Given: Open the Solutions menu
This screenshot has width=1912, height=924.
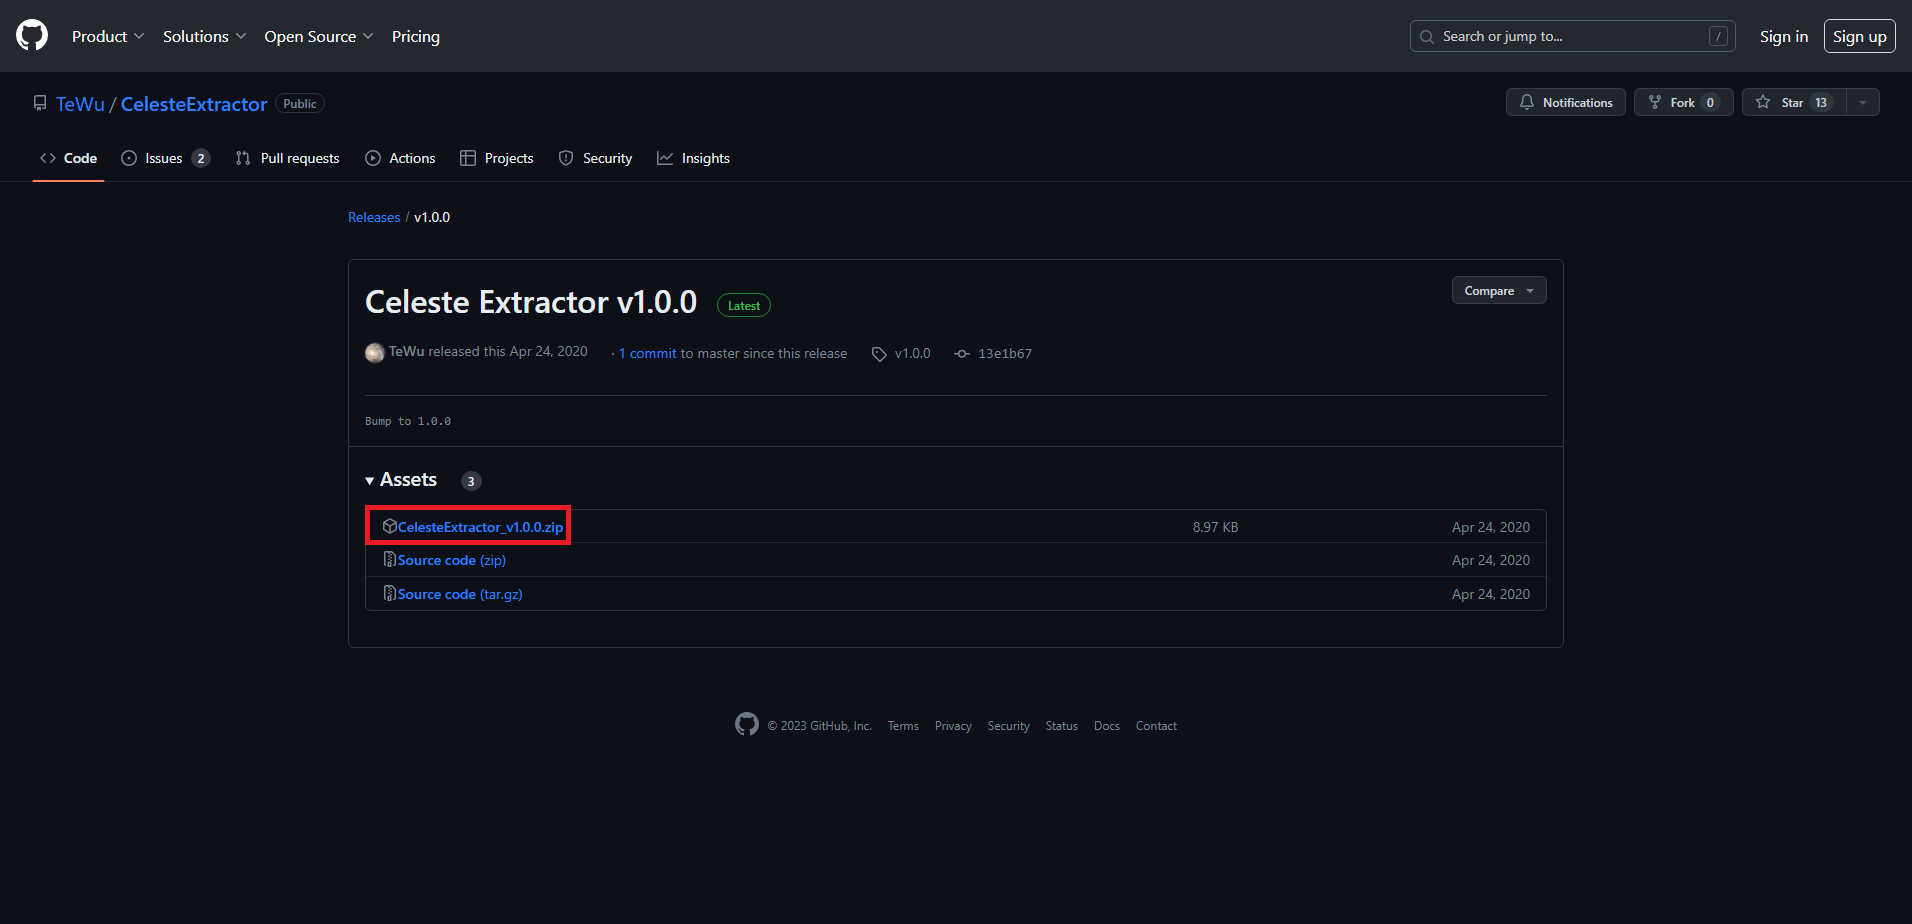Looking at the screenshot, I should click(204, 36).
